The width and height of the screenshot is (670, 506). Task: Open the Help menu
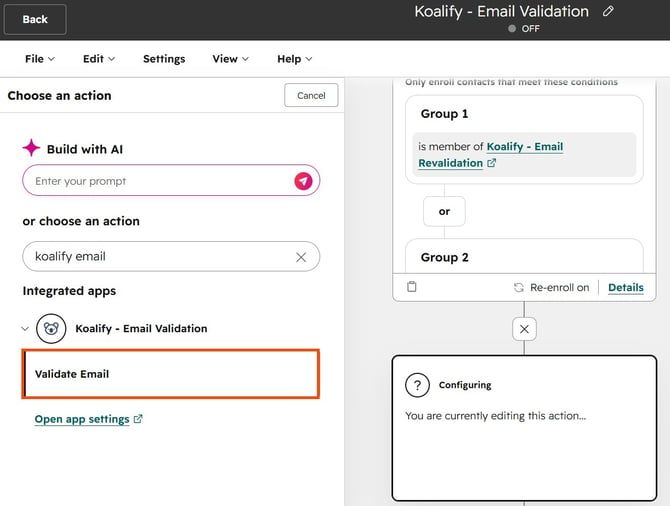[294, 59]
